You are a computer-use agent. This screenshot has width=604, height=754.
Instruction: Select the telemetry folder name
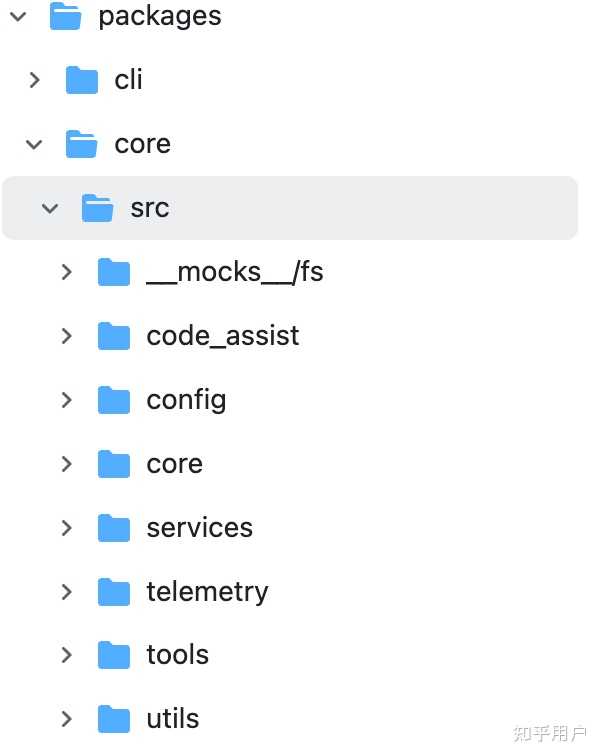tap(207, 592)
